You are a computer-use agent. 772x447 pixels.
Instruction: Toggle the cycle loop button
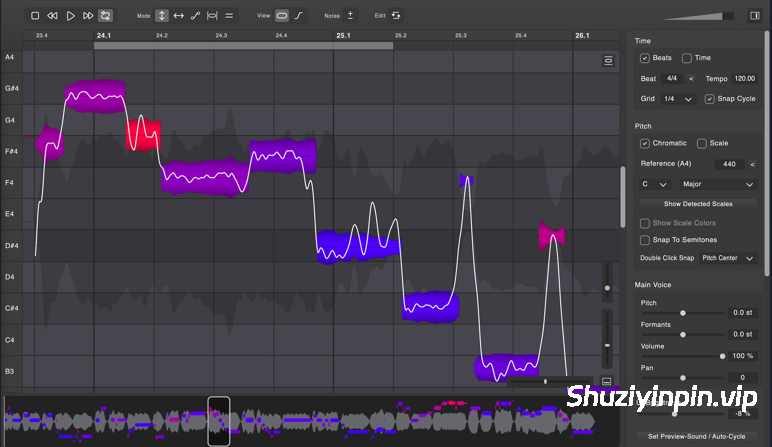click(x=105, y=16)
